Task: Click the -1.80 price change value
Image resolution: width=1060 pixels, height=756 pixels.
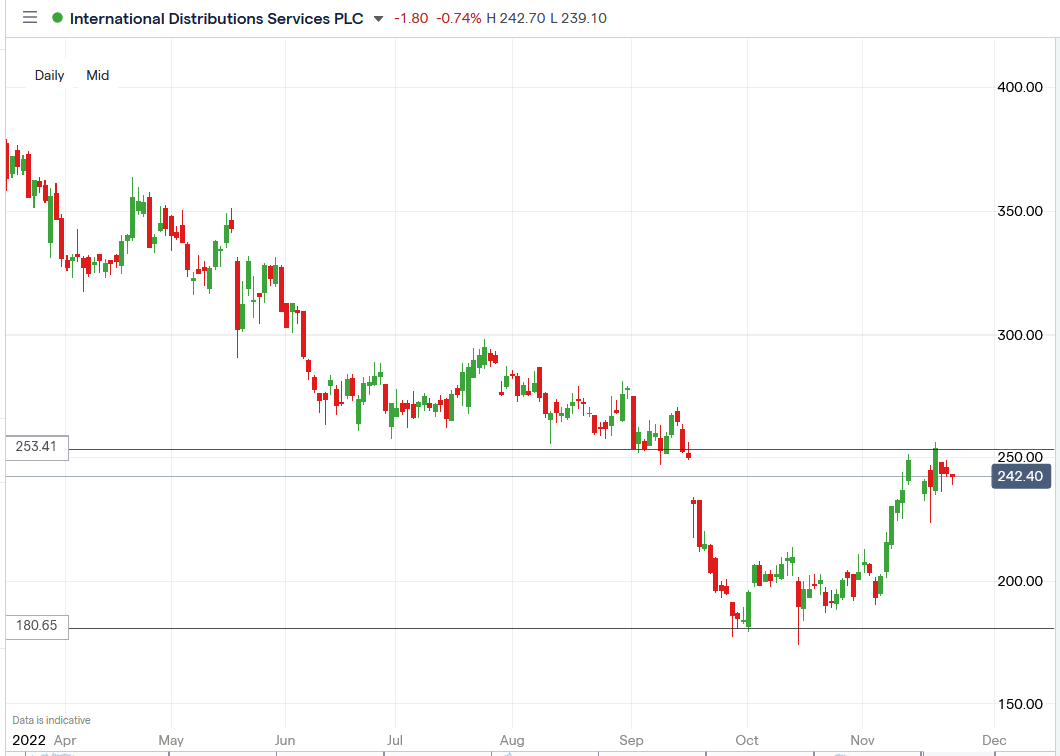Action: click(411, 18)
